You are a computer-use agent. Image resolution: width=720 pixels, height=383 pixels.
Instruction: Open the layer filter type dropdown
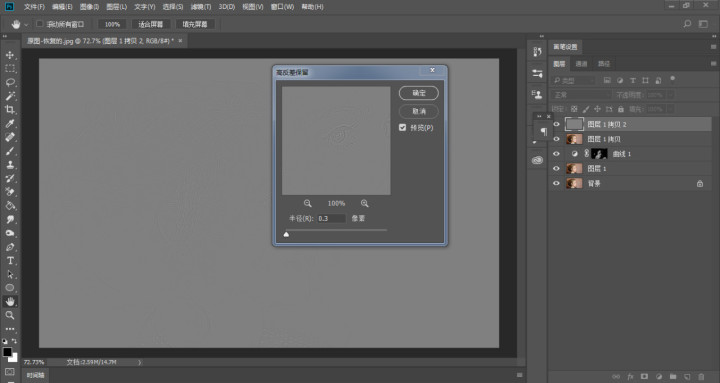coord(574,80)
